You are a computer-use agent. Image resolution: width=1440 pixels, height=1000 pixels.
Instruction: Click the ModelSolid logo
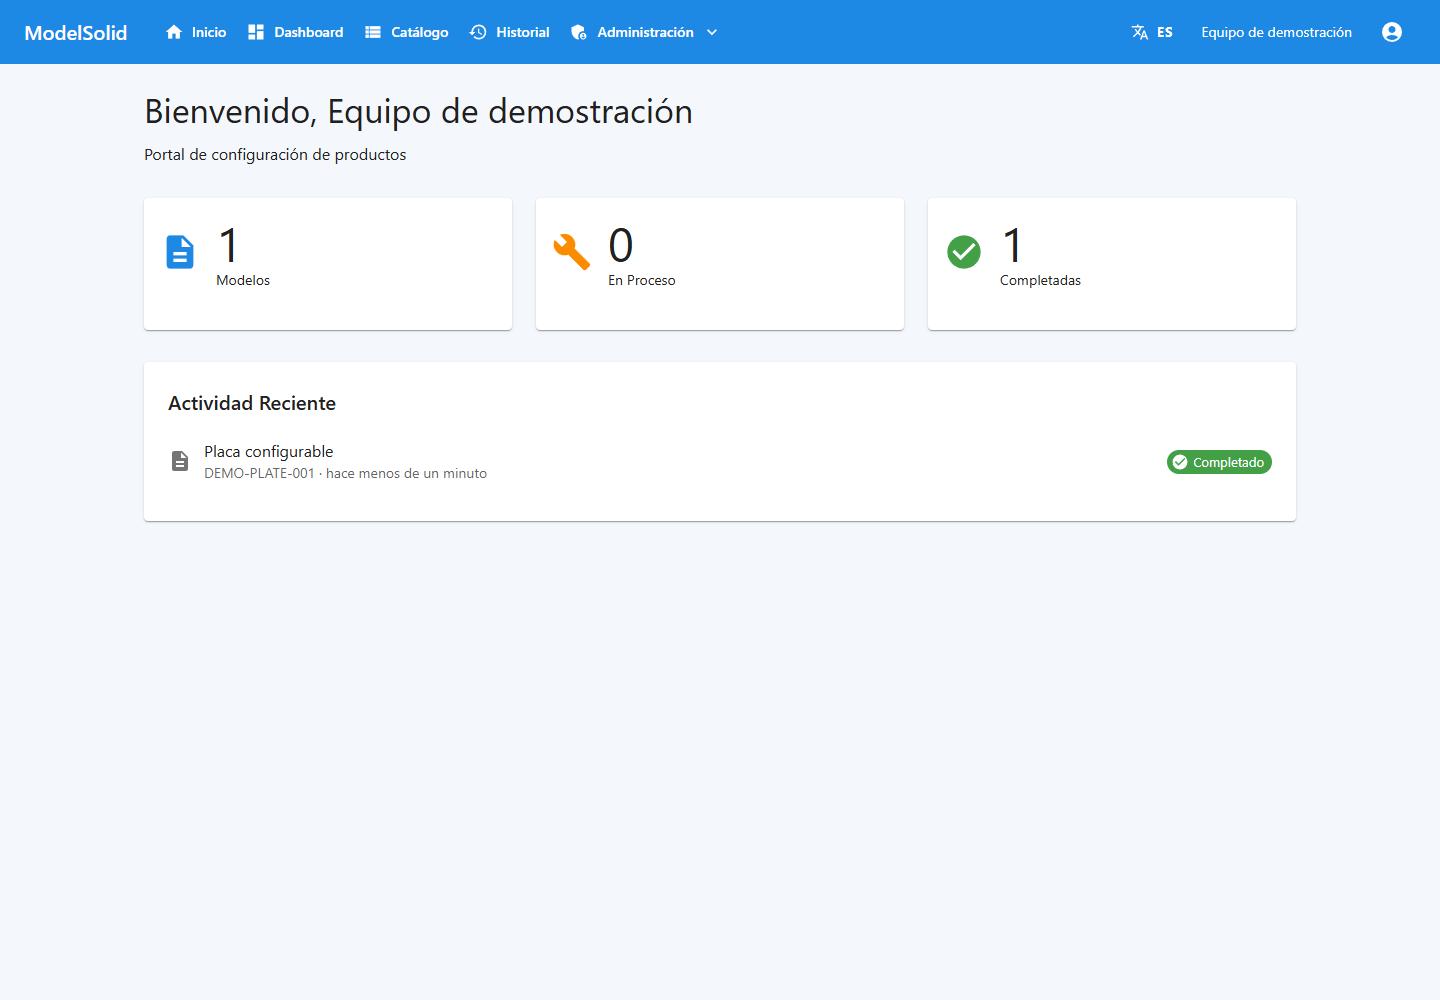pos(76,32)
